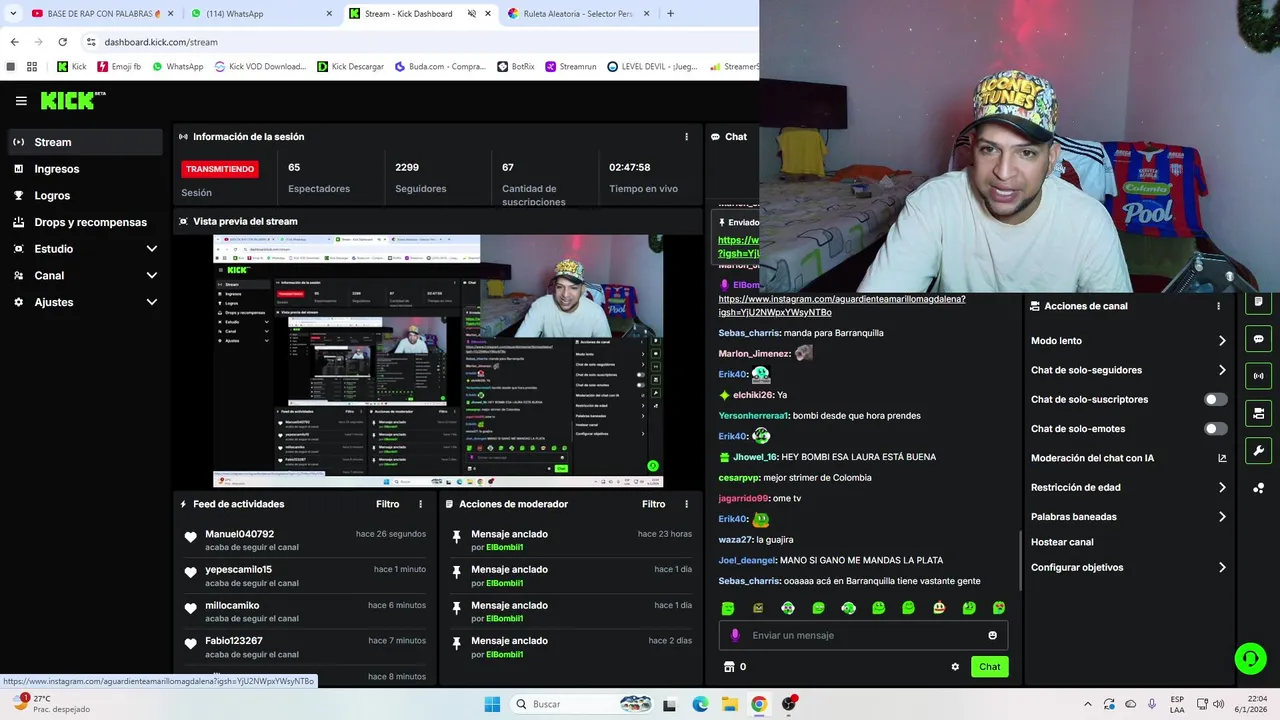Open Palabras baneadas chevron
This screenshot has width=1280, height=720.
pos(1222,517)
